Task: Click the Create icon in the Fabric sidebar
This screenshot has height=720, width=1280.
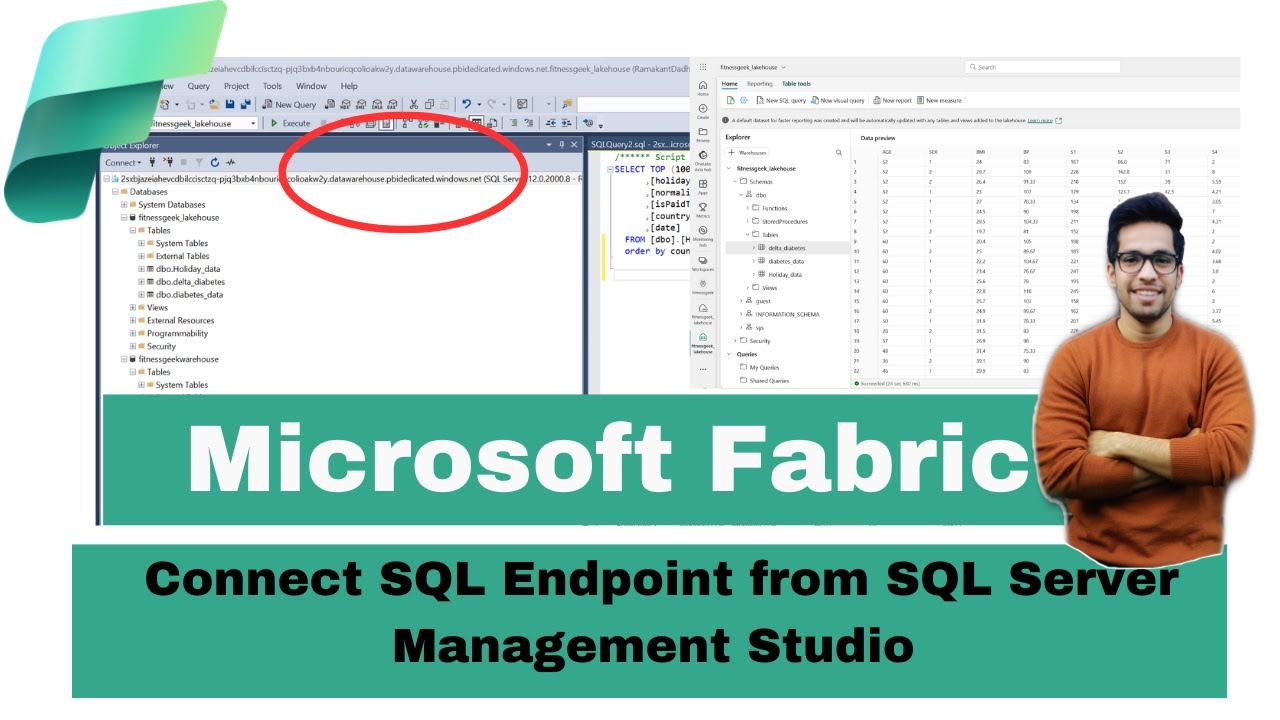Action: [703, 111]
